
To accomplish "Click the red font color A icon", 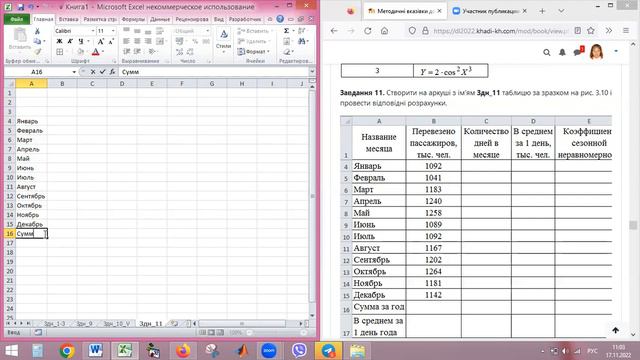I will click(96, 52).
